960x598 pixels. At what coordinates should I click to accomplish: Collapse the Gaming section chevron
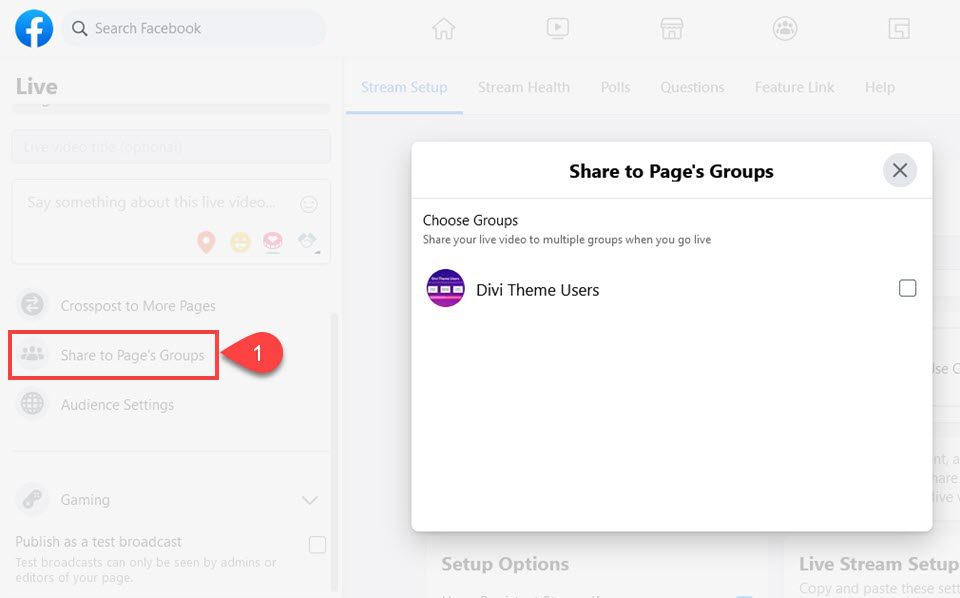point(310,500)
